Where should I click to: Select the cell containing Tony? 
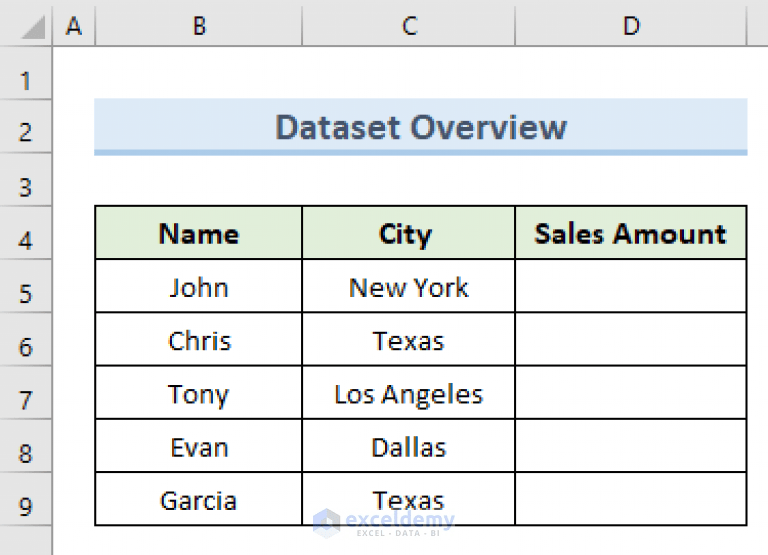(199, 393)
